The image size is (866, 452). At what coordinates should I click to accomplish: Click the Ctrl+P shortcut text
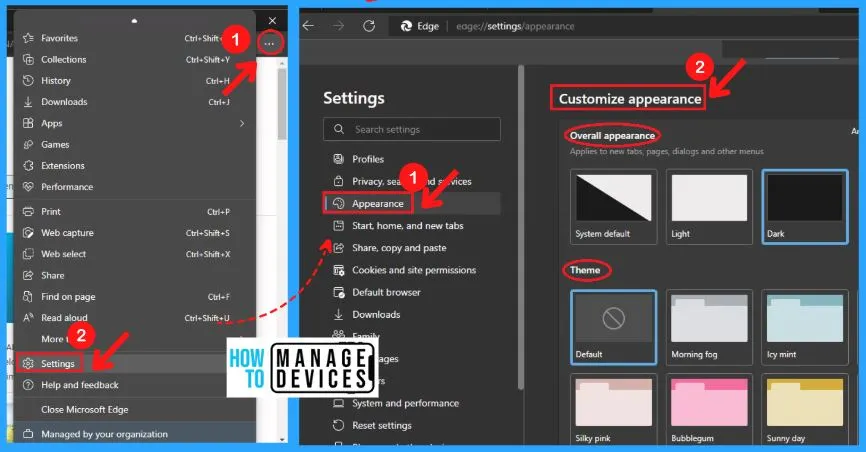(x=218, y=212)
